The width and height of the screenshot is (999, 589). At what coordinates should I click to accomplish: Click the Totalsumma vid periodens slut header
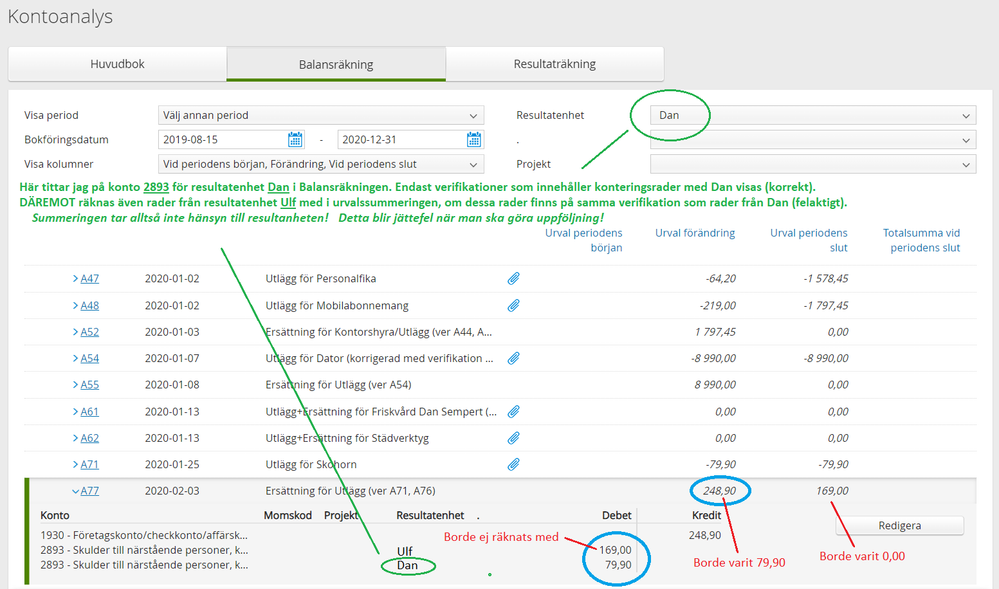coord(921,240)
